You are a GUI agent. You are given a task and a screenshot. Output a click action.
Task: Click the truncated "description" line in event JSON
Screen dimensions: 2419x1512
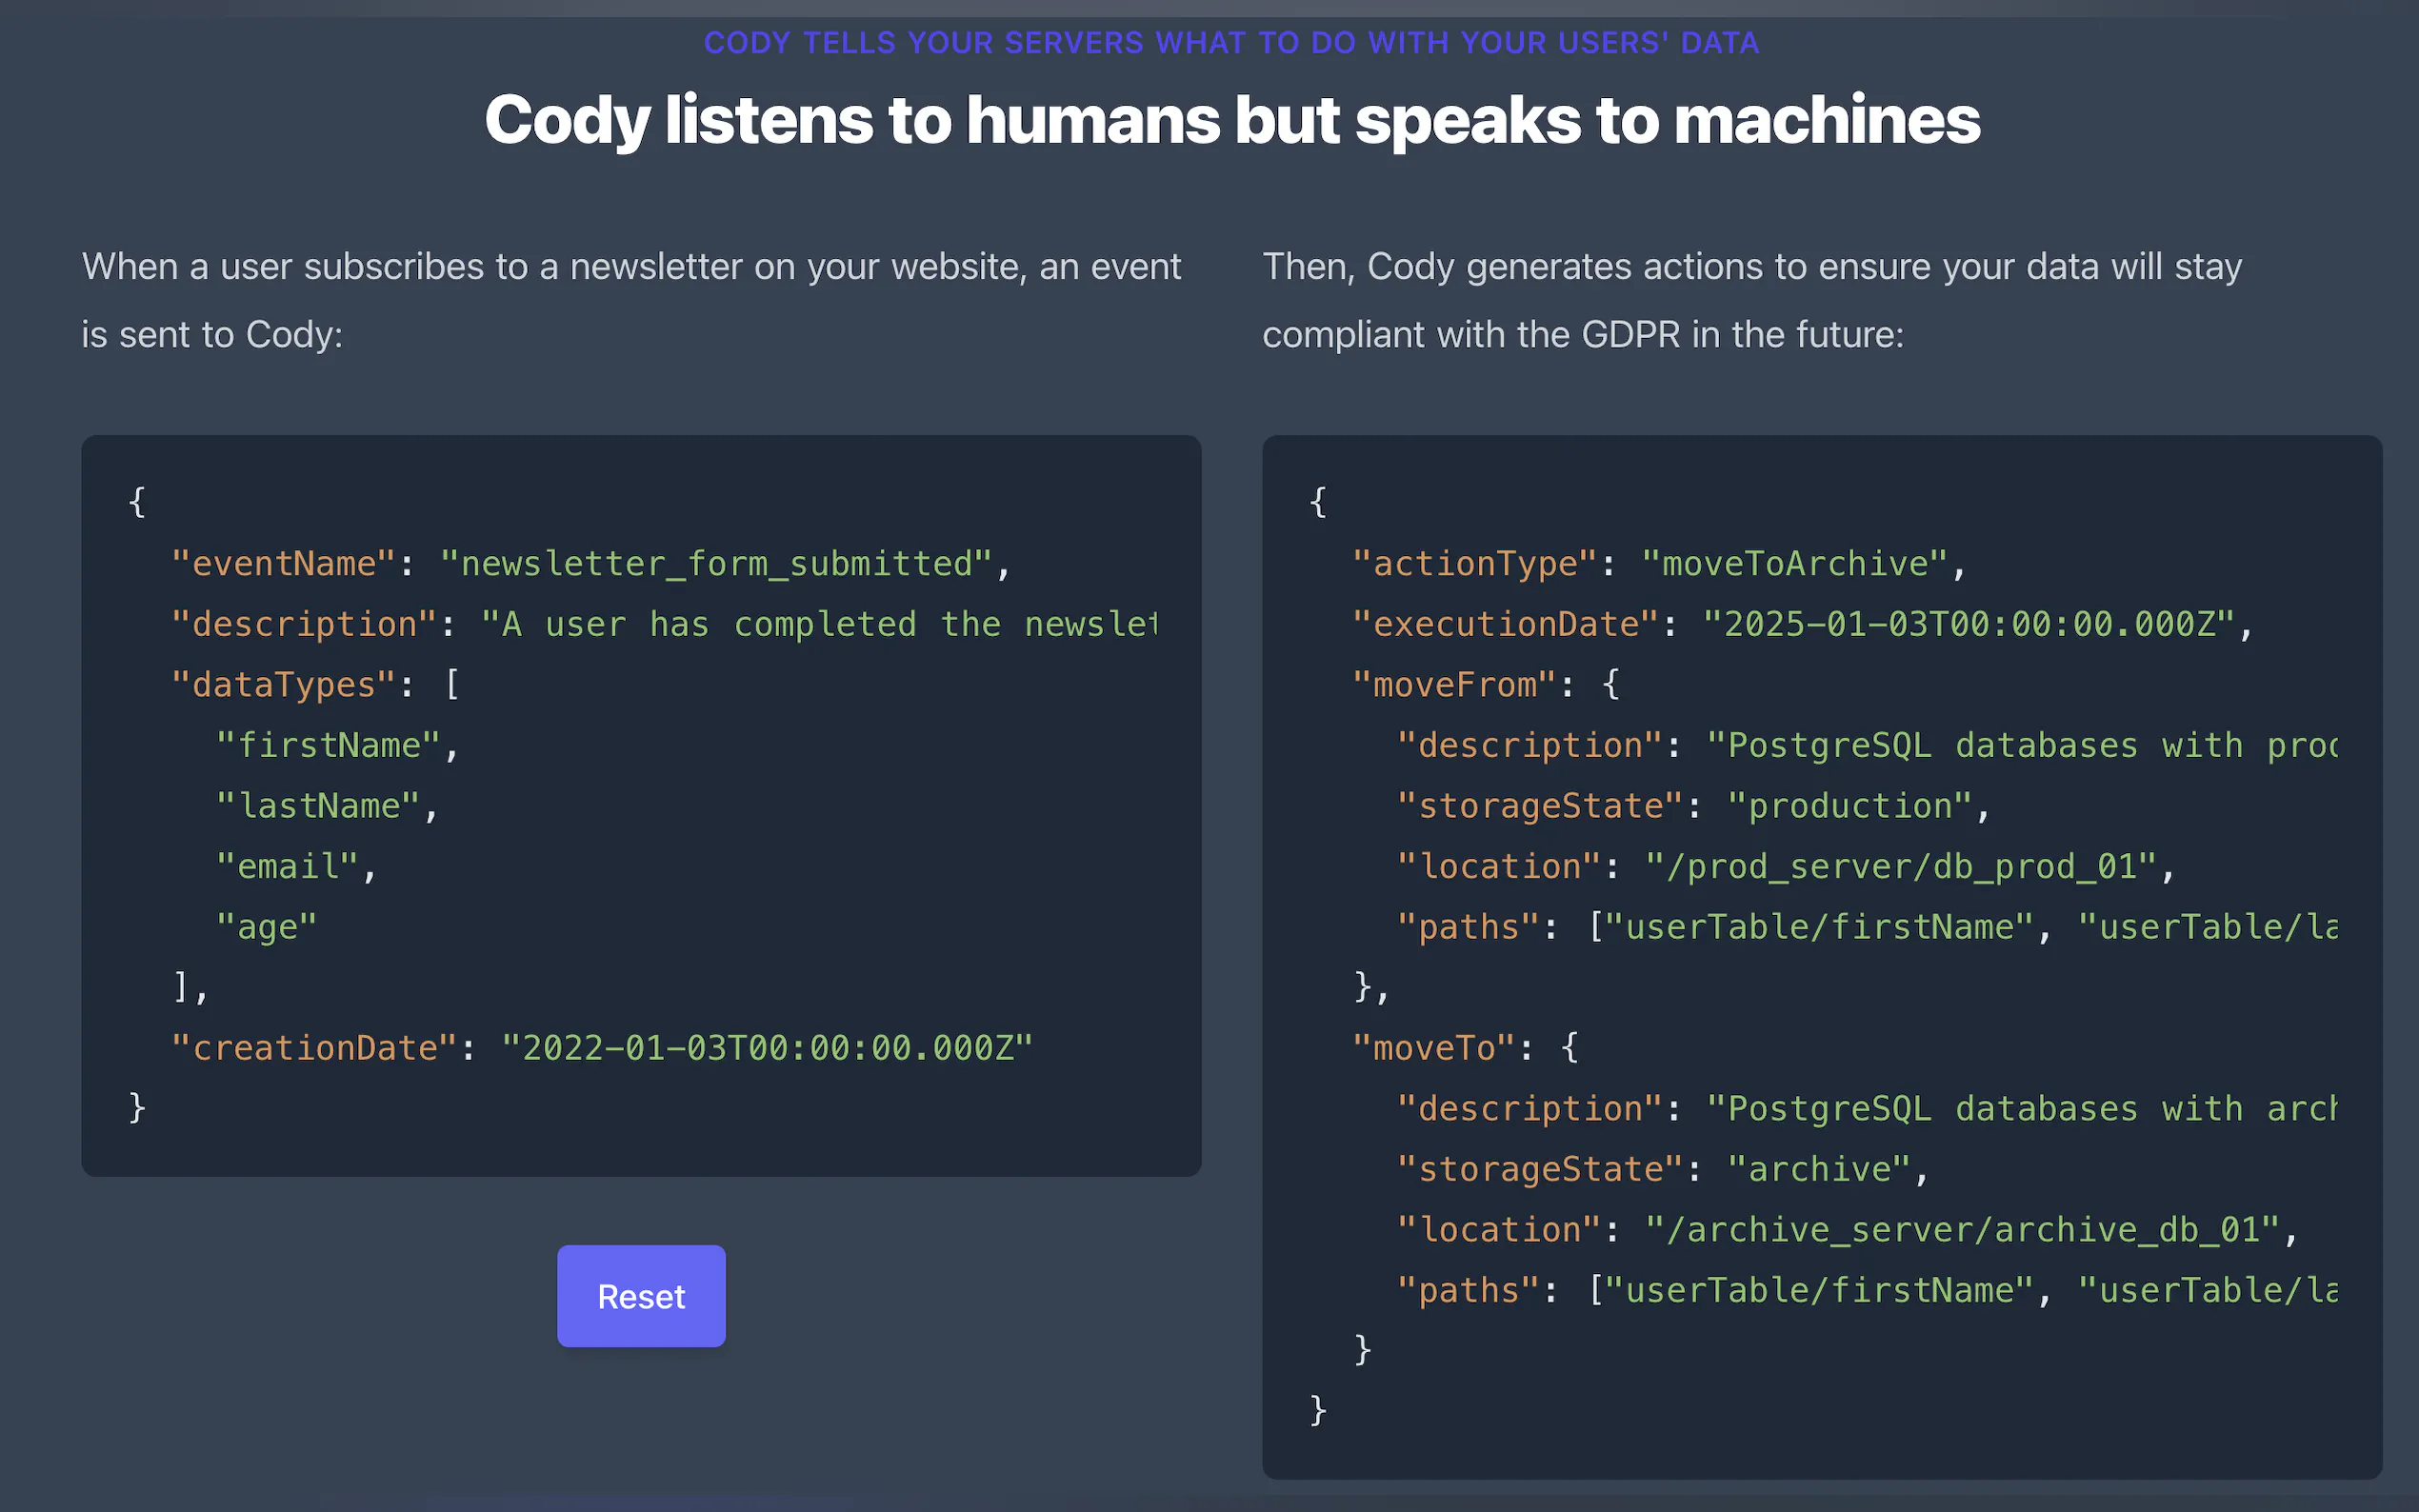[664, 625]
